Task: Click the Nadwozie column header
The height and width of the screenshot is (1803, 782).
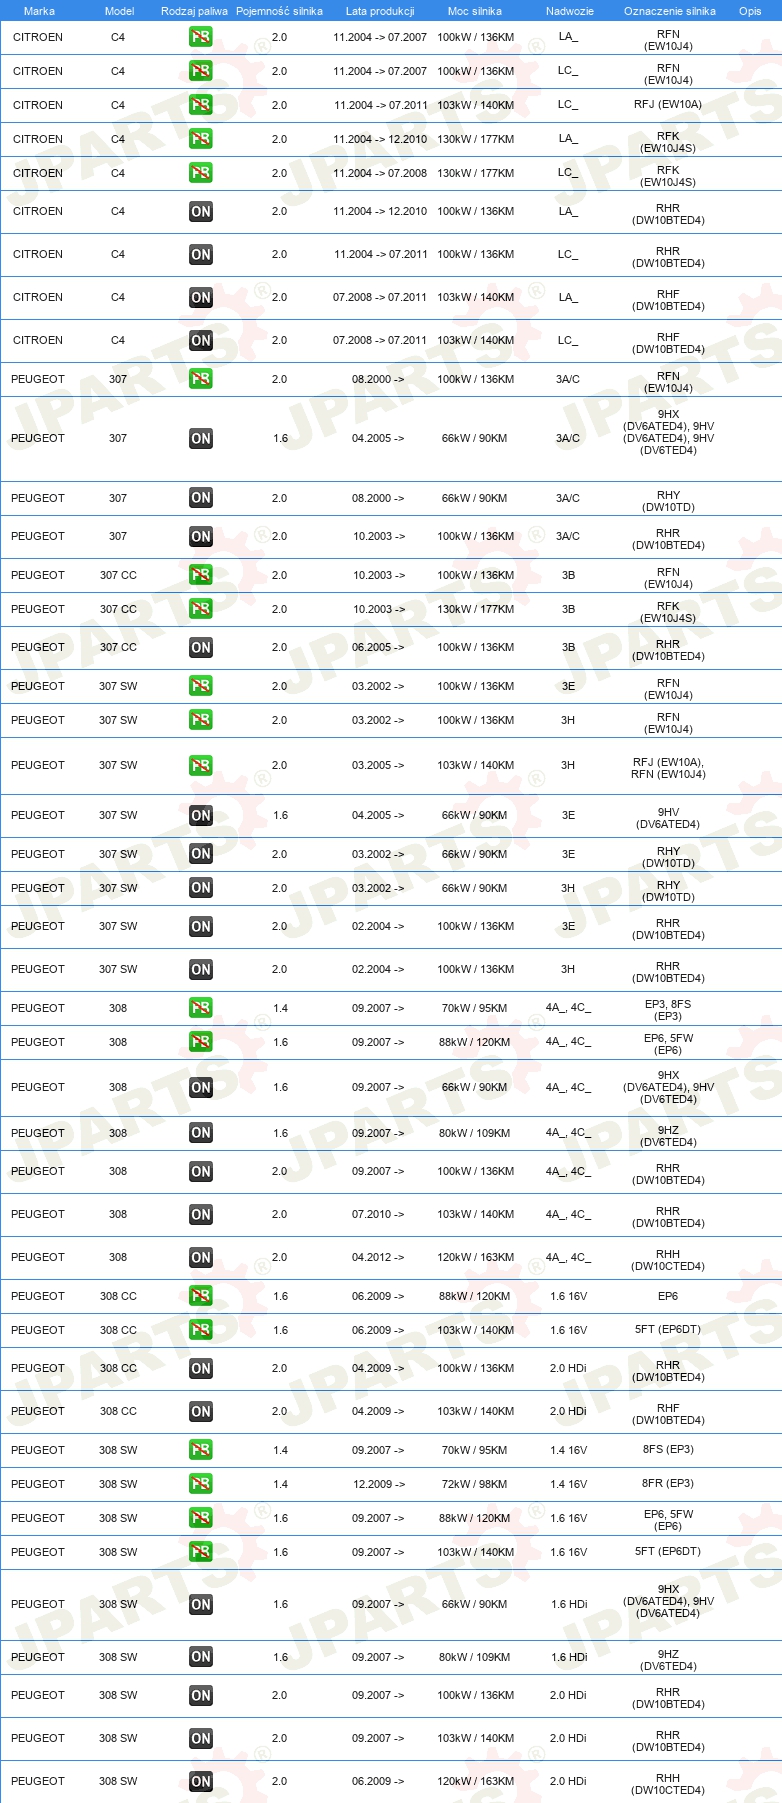Action: [570, 11]
